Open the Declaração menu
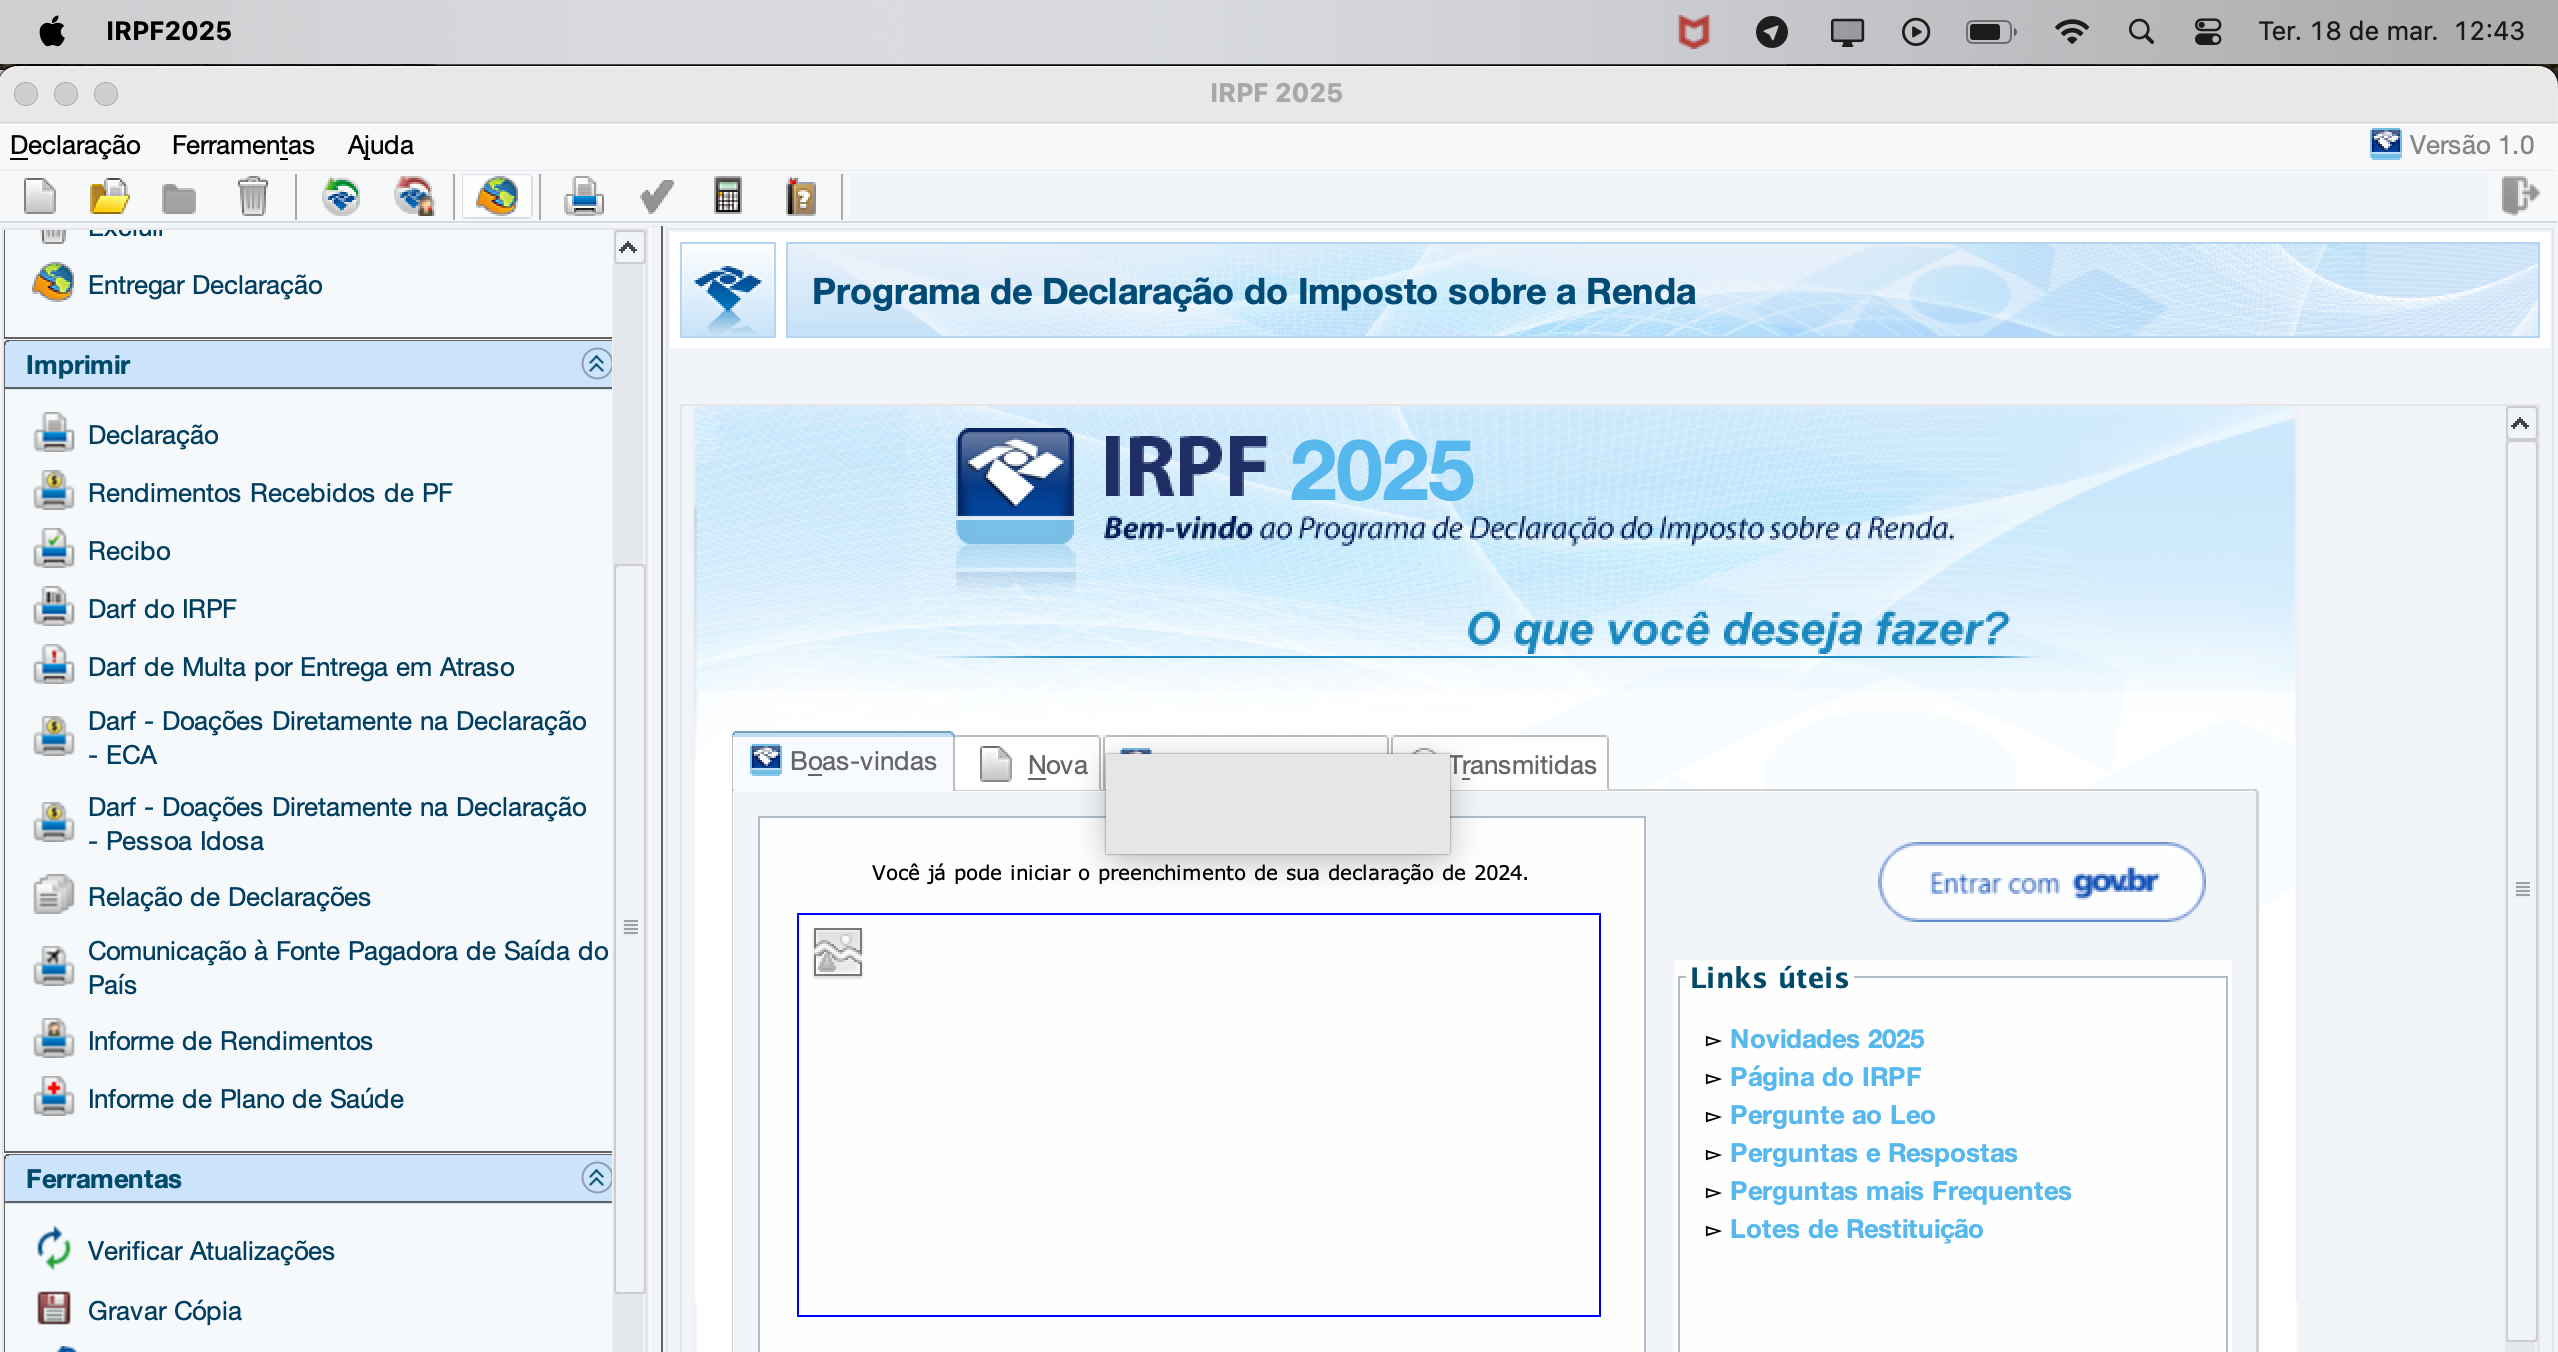This screenshot has width=2558, height=1352. [75, 145]
